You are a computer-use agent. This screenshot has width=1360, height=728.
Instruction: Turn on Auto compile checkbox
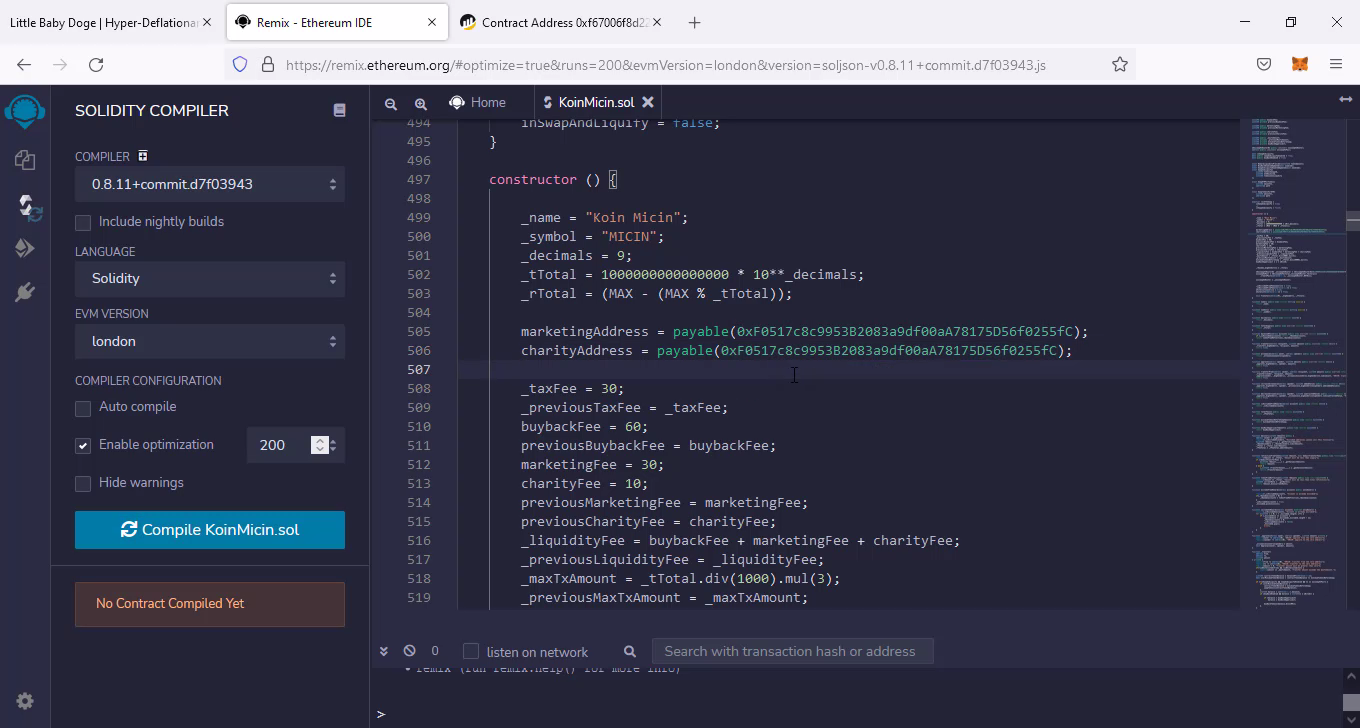coord(83,408)
